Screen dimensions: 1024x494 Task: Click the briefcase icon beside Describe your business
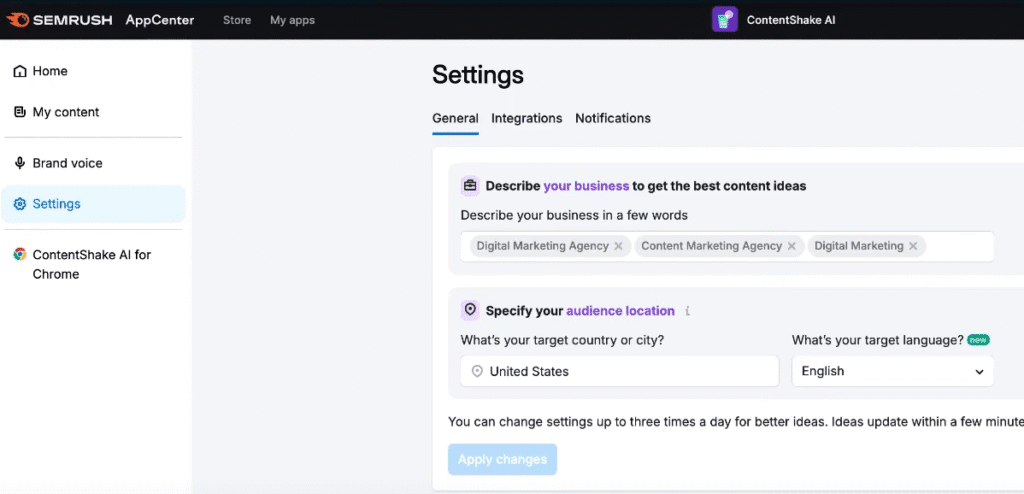click(470, 186)
